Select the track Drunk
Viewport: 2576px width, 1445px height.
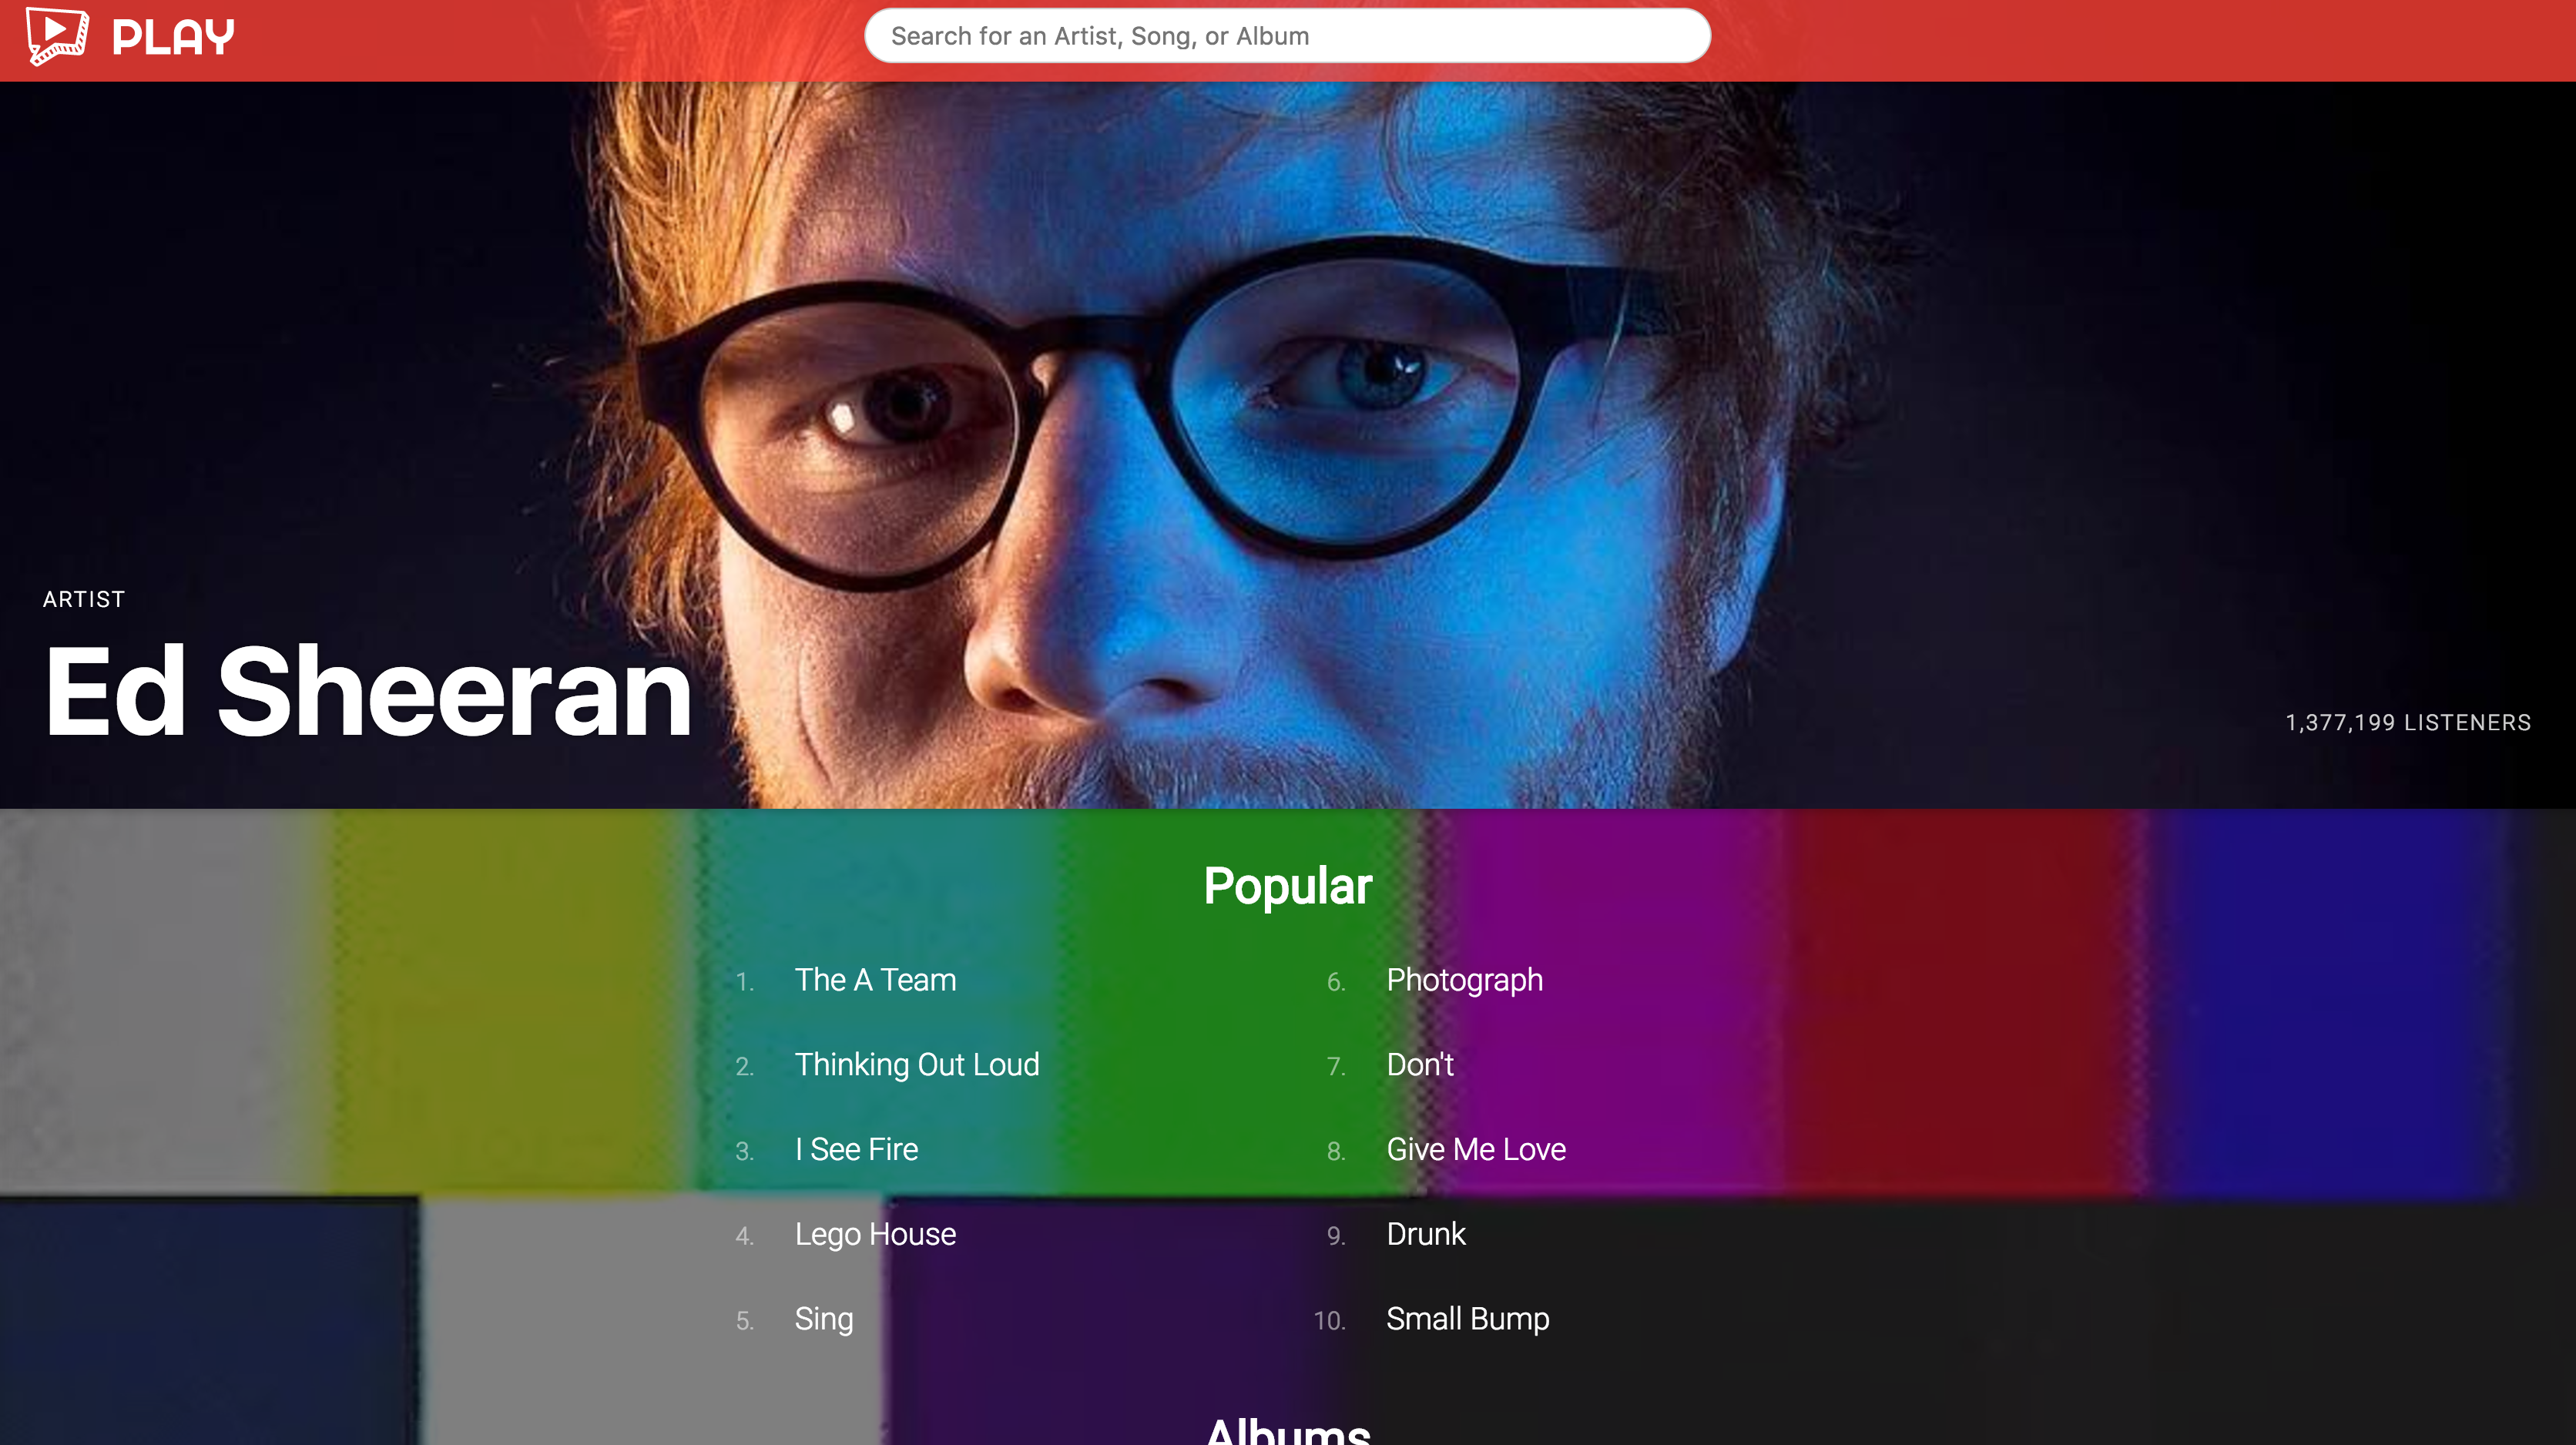[1426, 1234]
